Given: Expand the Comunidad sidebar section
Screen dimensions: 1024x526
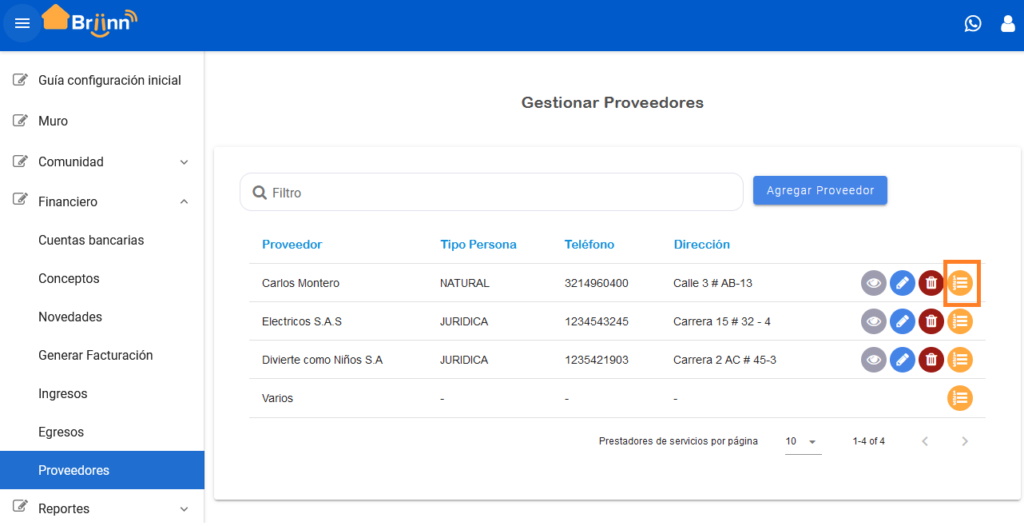Looking at the screenshot, I should [x=102, y=161].
